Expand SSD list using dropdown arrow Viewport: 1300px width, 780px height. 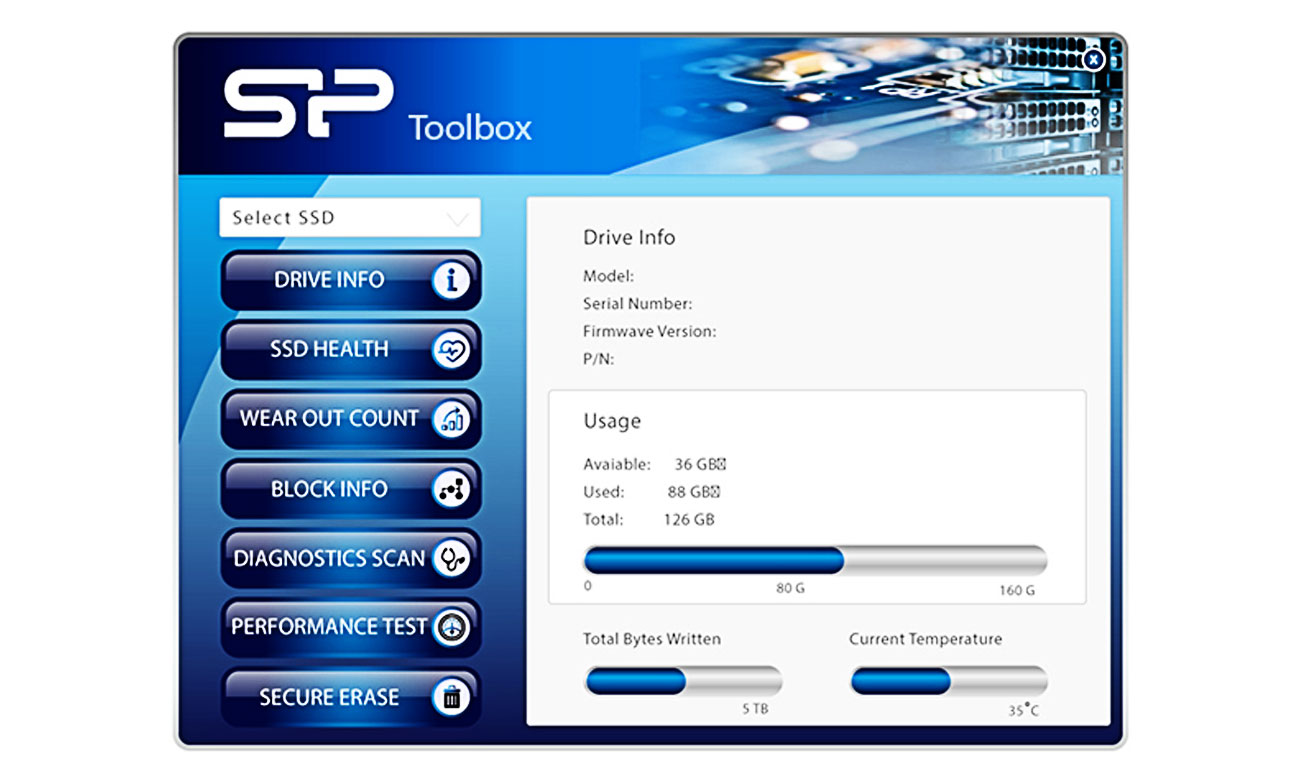point(457,219)
